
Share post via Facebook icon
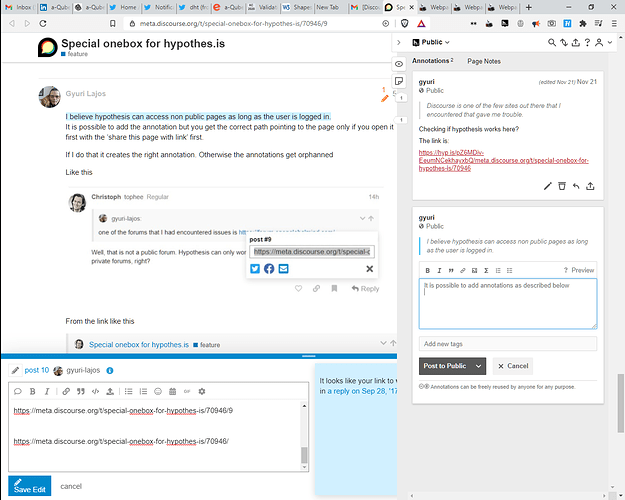pos(269,269)
